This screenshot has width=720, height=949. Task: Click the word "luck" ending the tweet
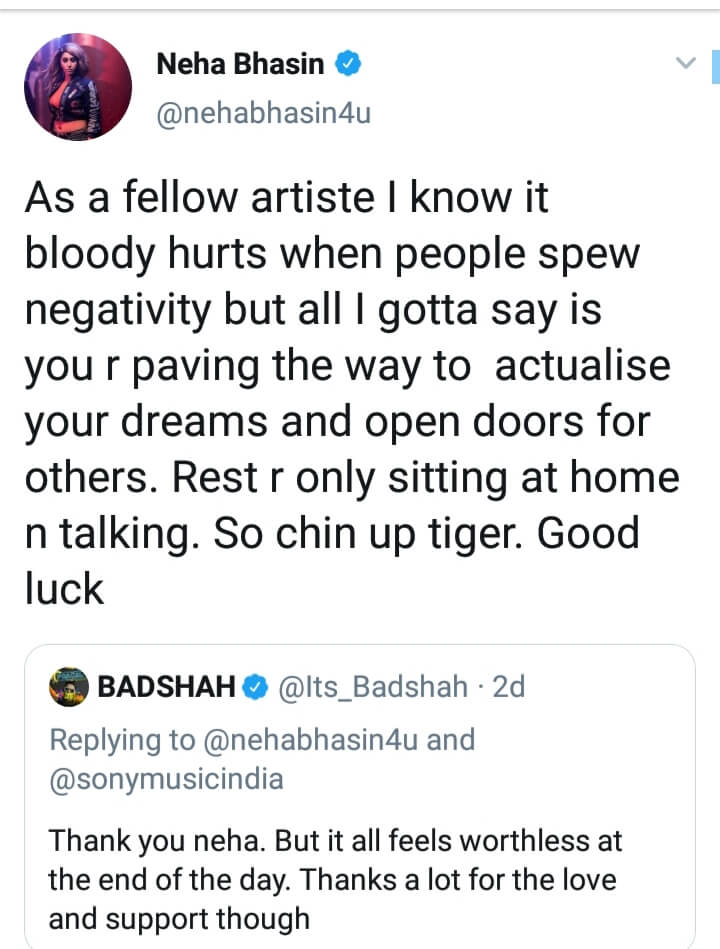point(65,590)
